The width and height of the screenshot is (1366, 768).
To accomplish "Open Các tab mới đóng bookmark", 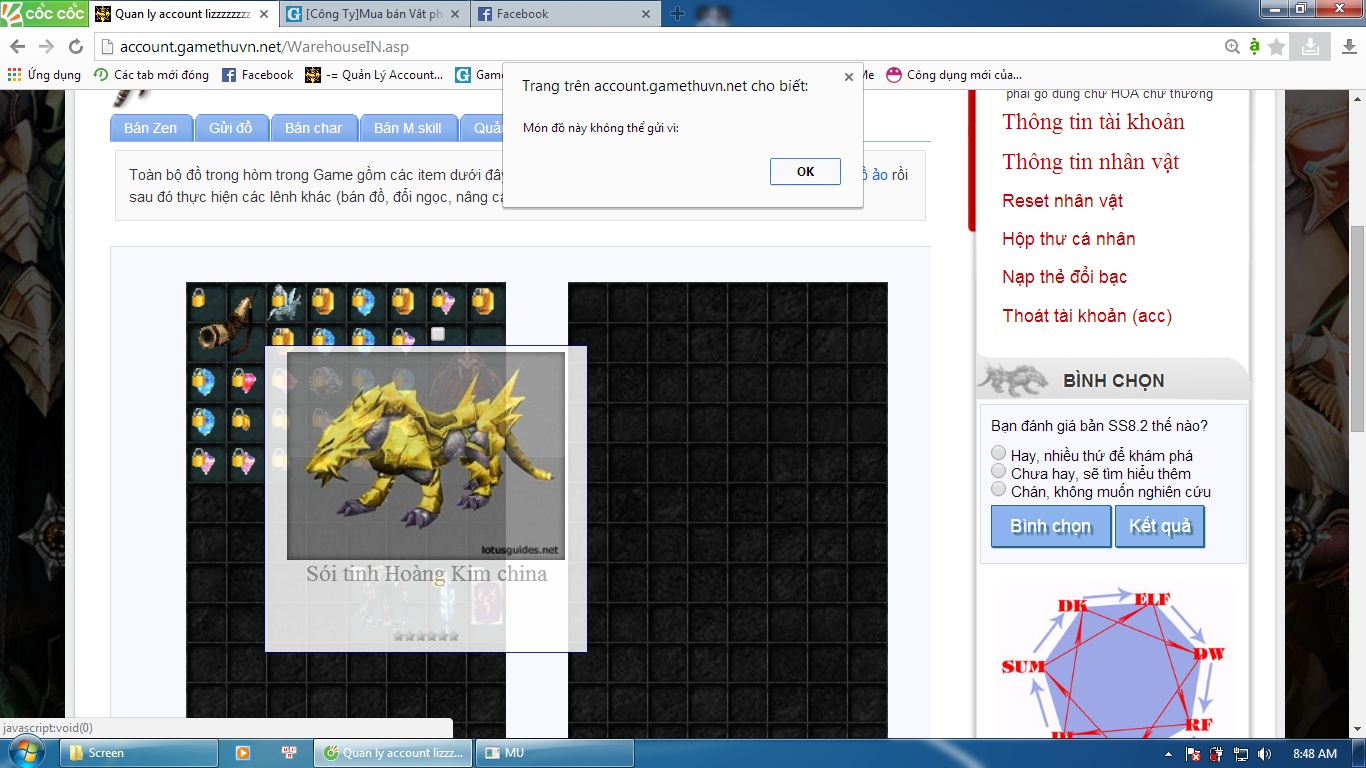I will 151,75.
